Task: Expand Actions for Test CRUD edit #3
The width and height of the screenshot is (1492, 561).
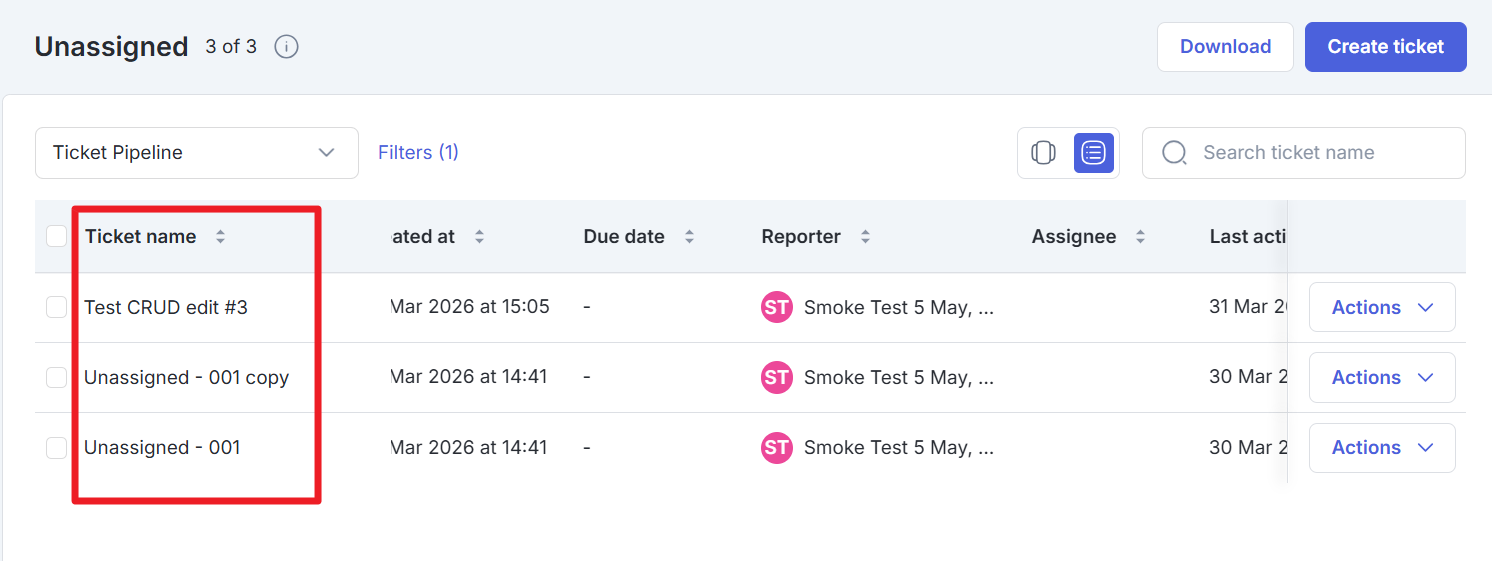Action: click(x=1381, y=308)
